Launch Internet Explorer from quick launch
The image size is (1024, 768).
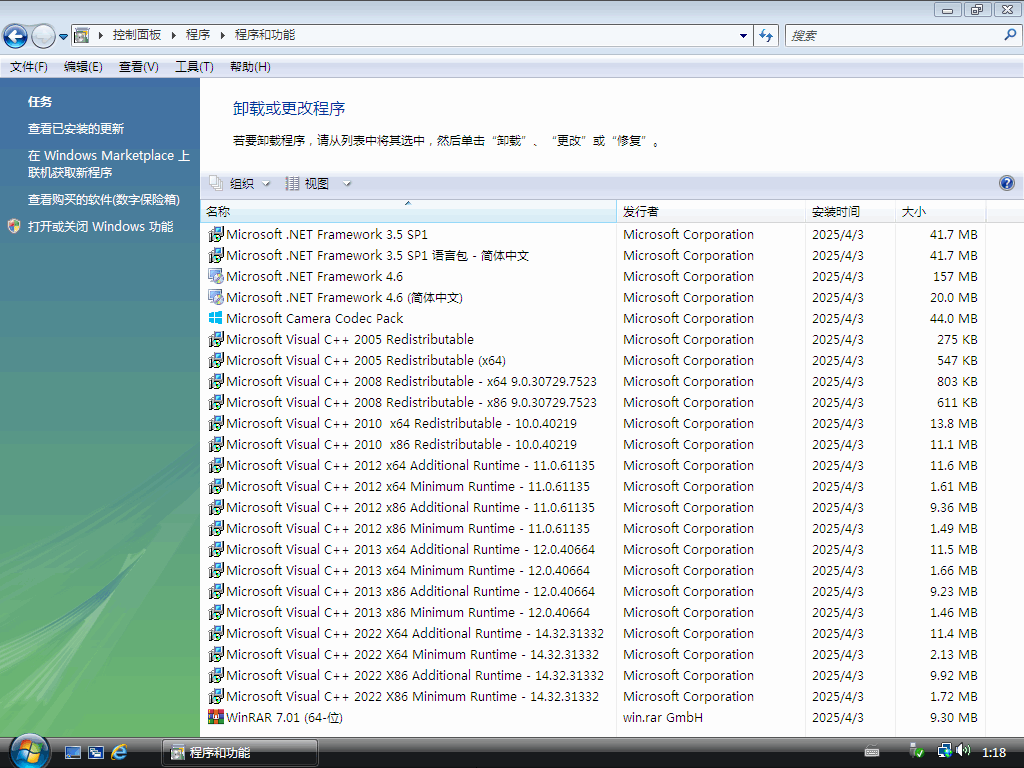click(x=119, y=752)
